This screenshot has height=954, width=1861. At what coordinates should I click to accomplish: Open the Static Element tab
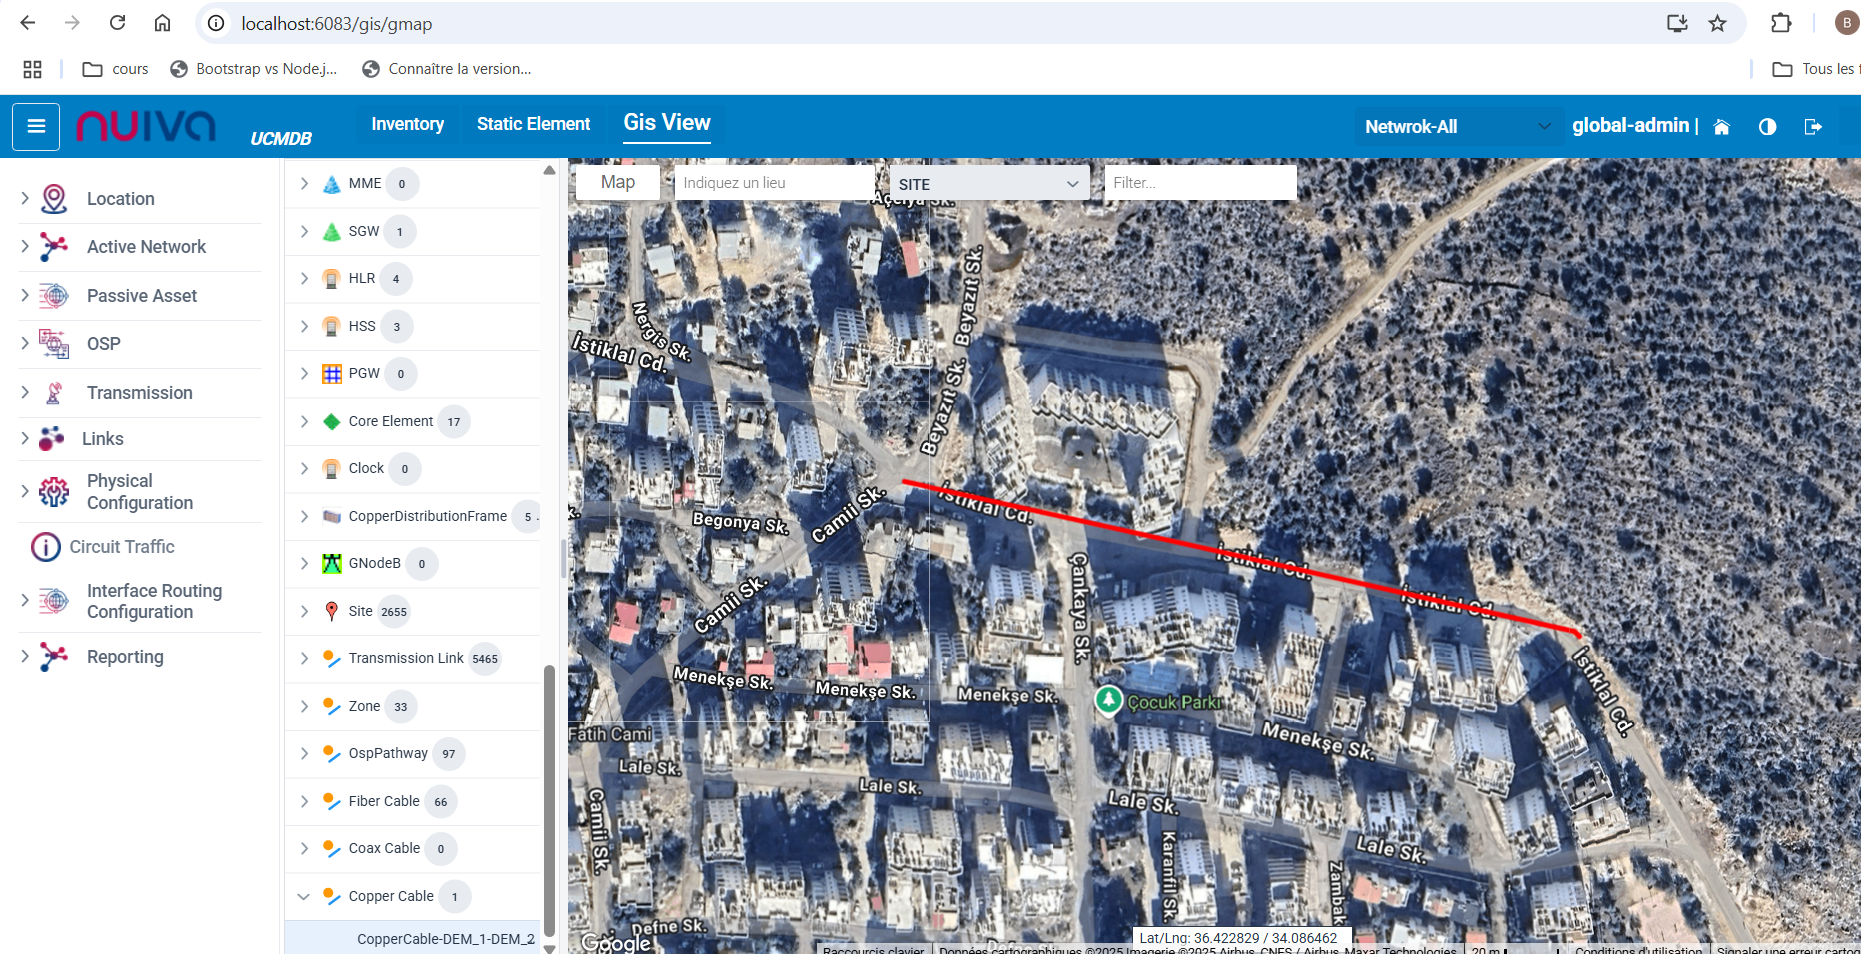533,124
